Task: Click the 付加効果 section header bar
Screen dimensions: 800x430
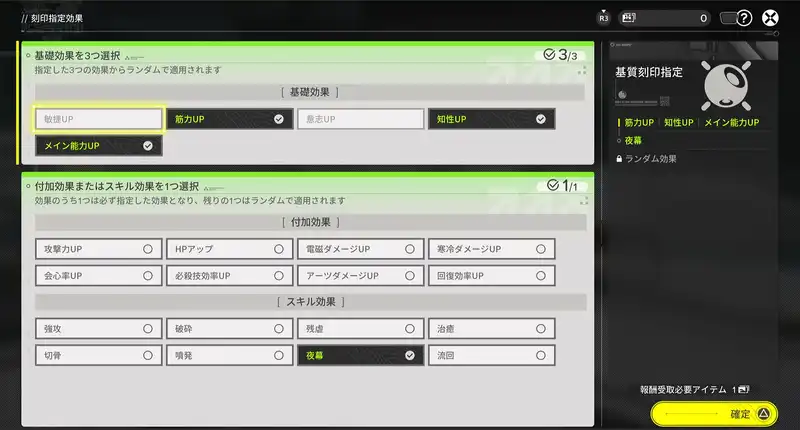Action: 311,222
